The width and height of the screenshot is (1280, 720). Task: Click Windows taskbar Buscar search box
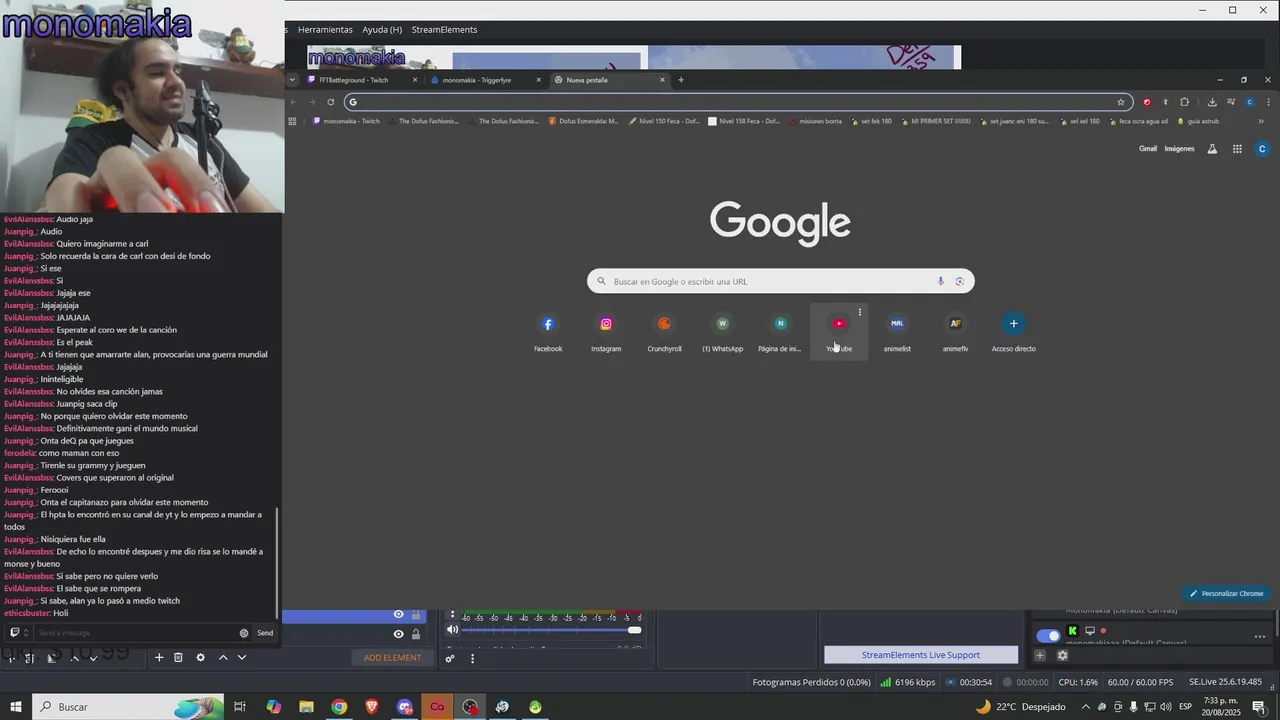click(x=129, y=707)
